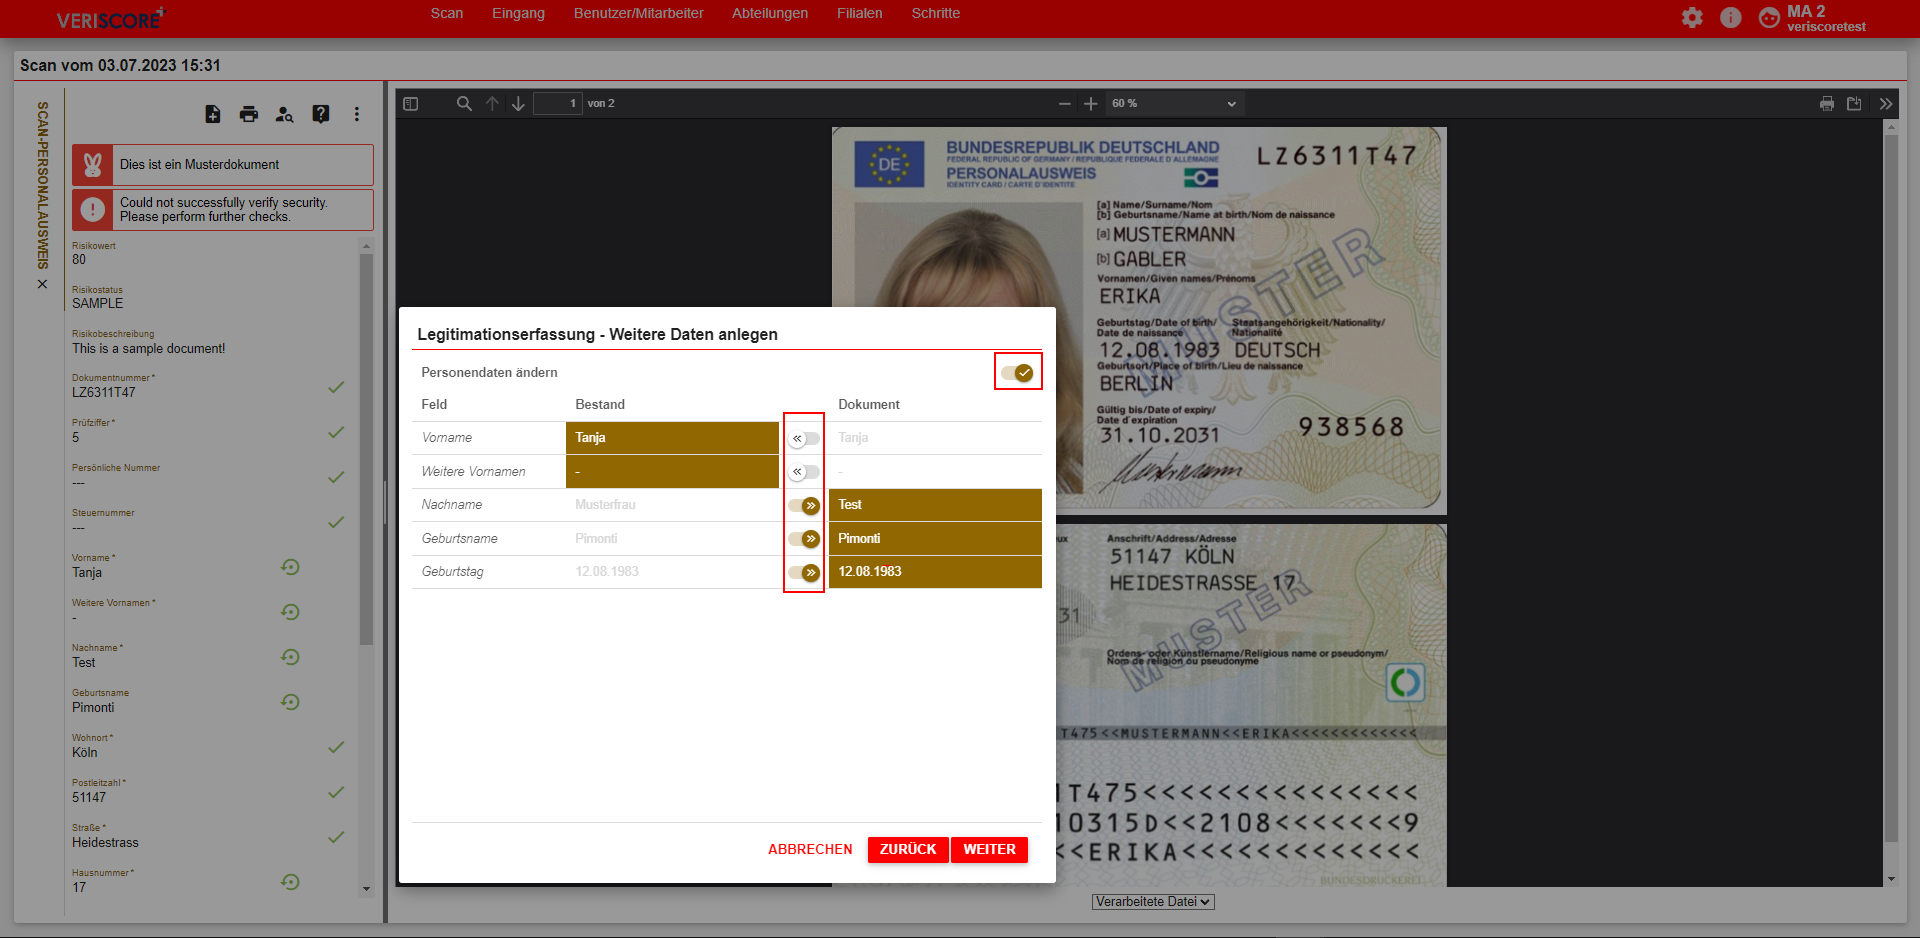
Task: Click the Prüfziffer check mark
Action: click(336, 432)
